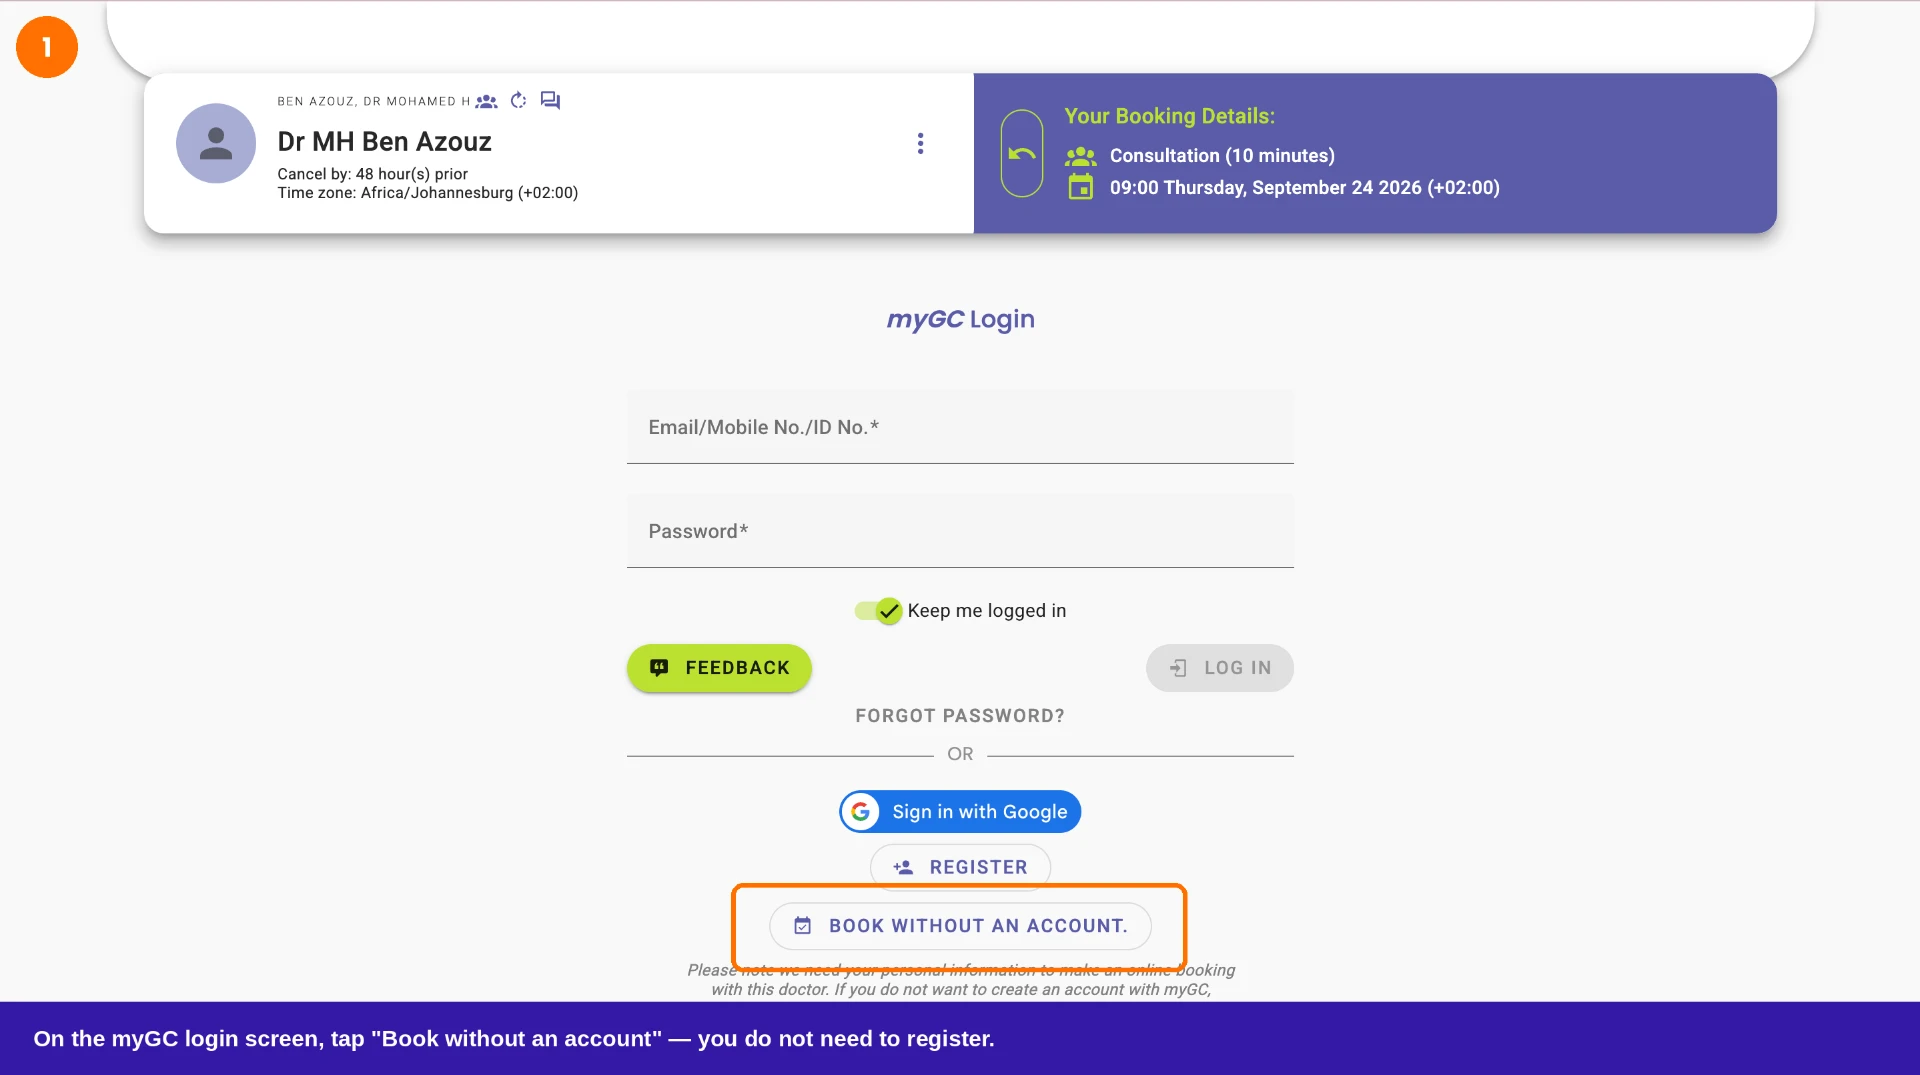Click the Forgot Password link
The image size is (1920, 1075).
click(x=960, y=716)
